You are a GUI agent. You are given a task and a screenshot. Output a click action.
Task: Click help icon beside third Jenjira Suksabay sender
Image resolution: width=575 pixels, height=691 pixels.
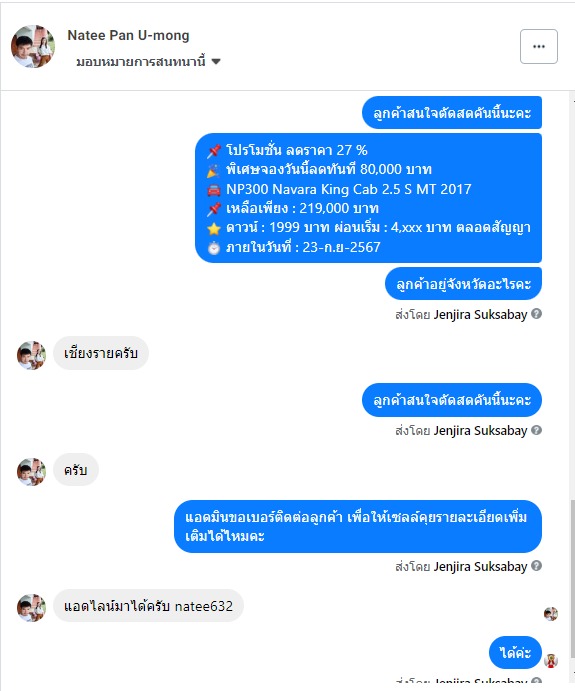536,566
